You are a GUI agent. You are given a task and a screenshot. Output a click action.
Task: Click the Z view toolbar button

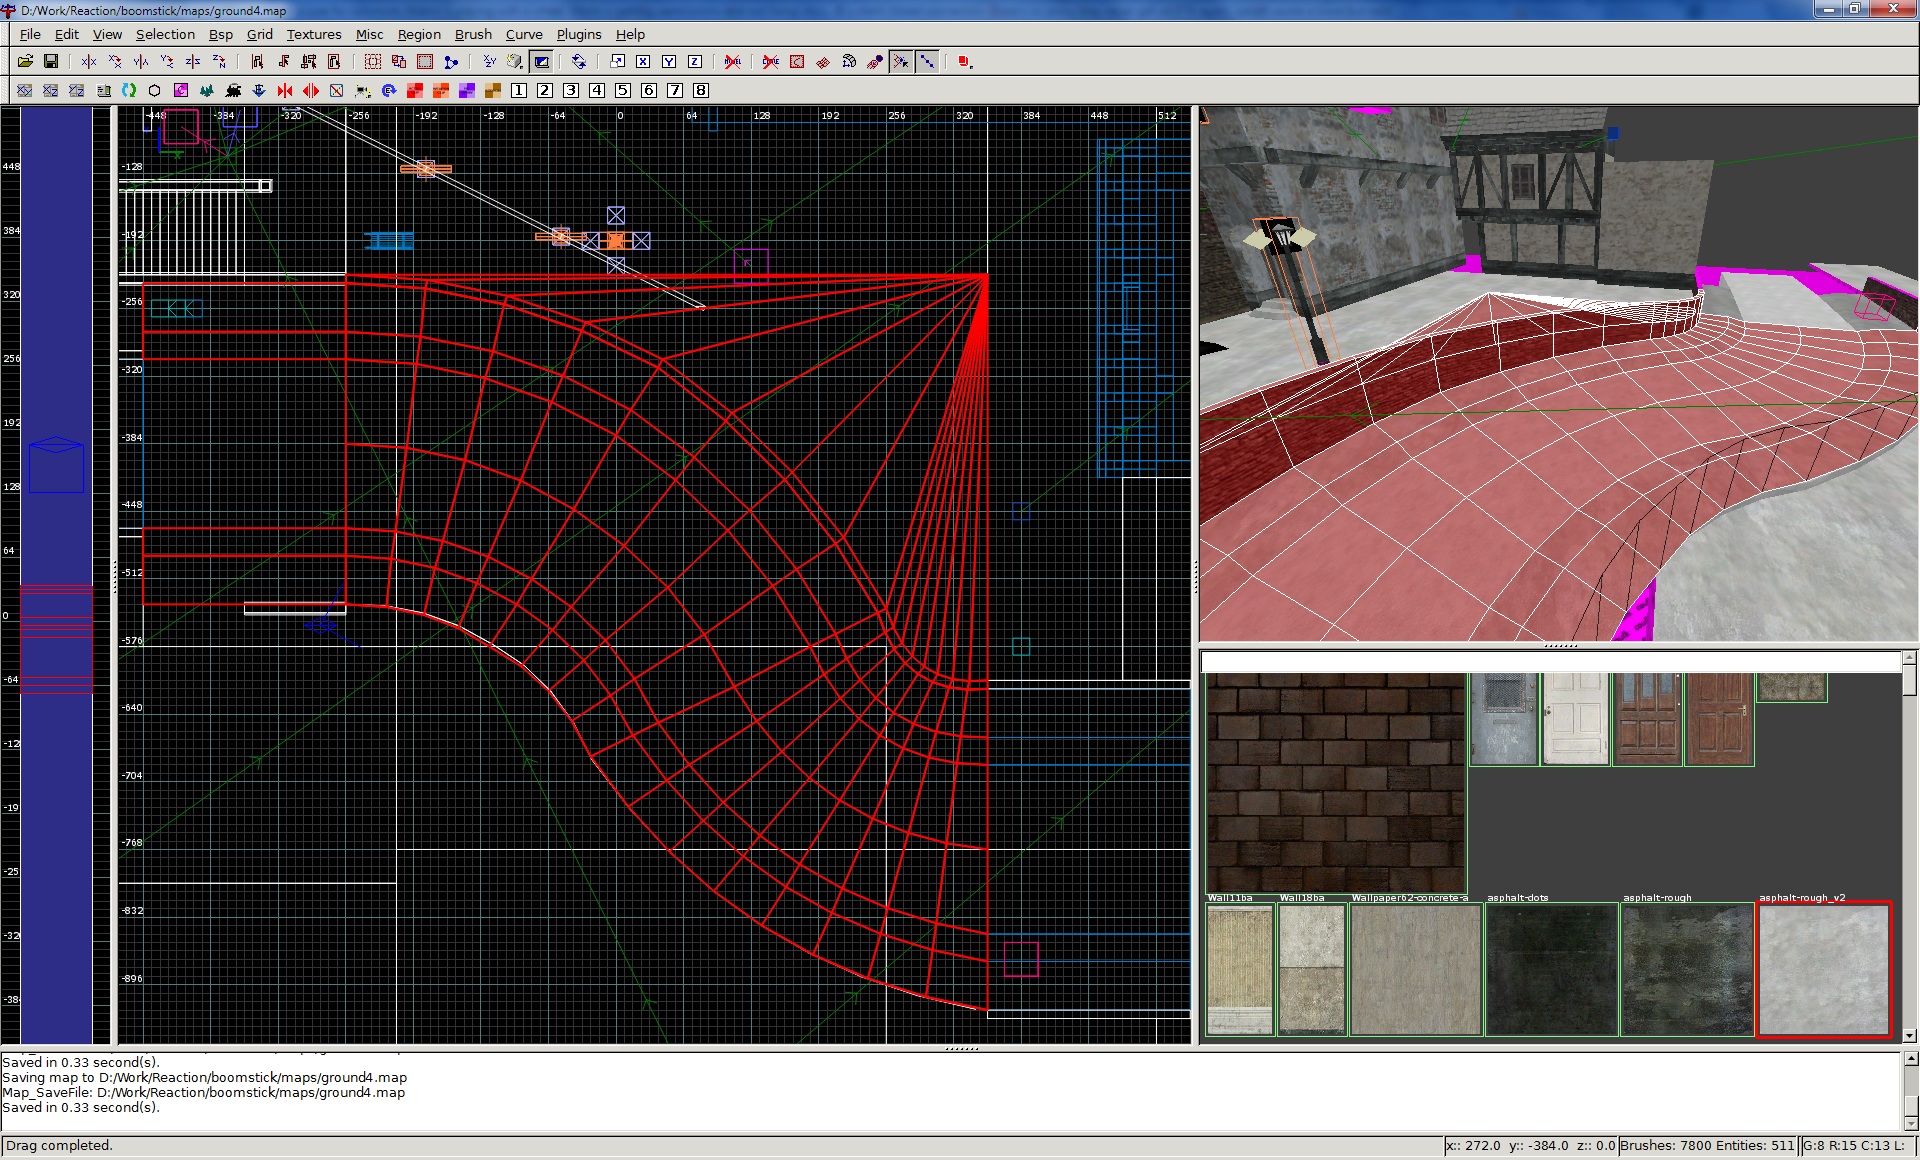pyautogui.click(x=695, y=62)
